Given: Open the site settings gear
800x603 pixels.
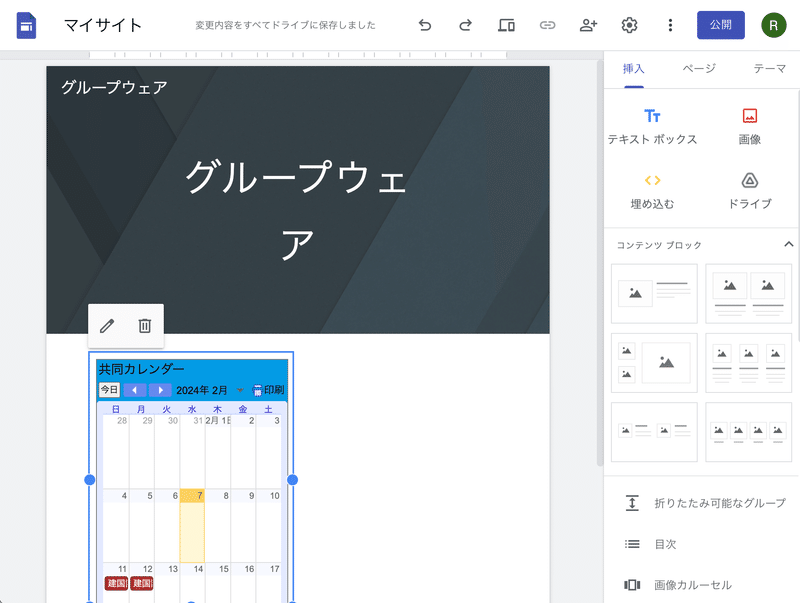Looking at the screenshot, I should click(629, 25).
